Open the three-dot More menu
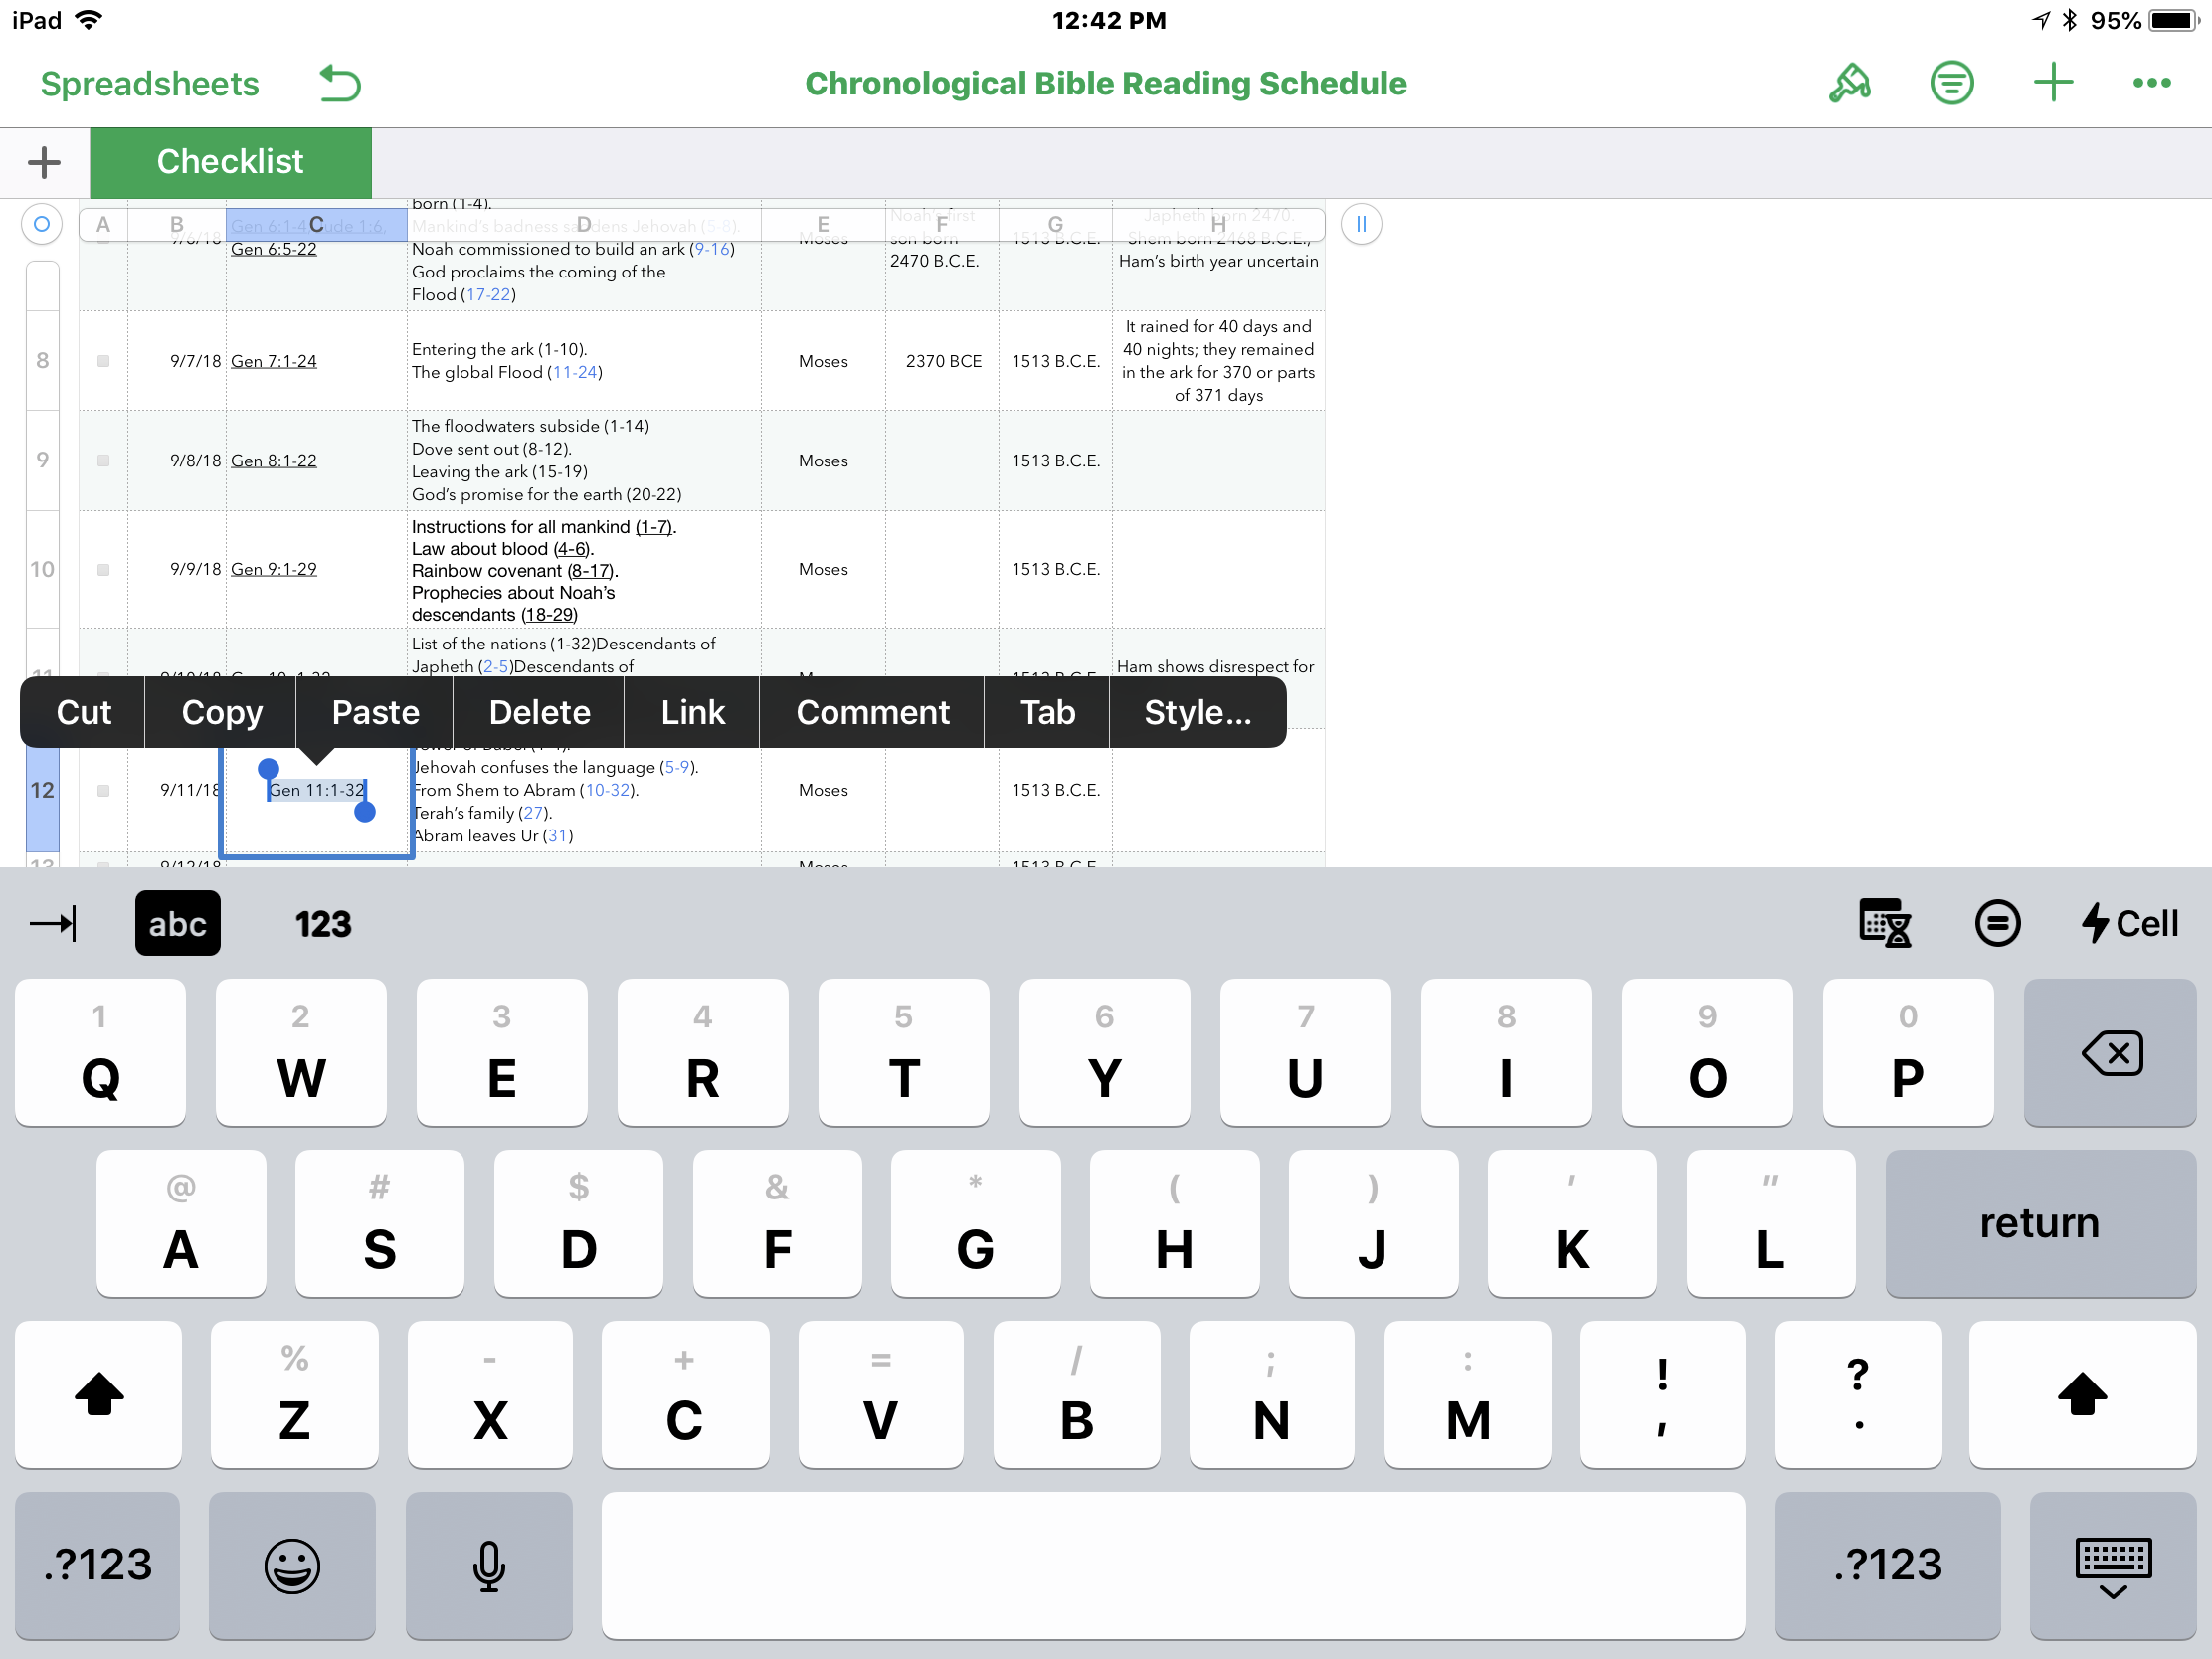The image size is (2212, 1659). [2151, 84]
